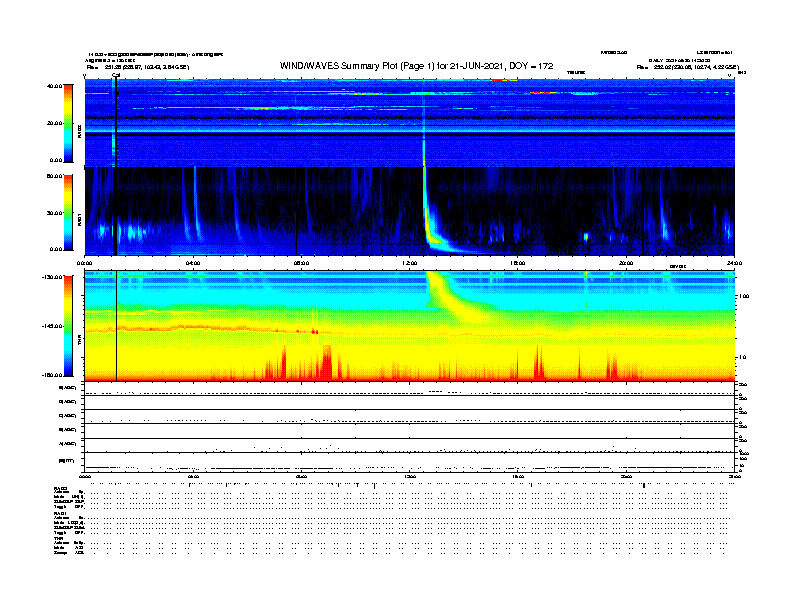
Task: Click the '40.00' label on RAD2 scale
Action: pyautogui.click(x=54, y=86)
